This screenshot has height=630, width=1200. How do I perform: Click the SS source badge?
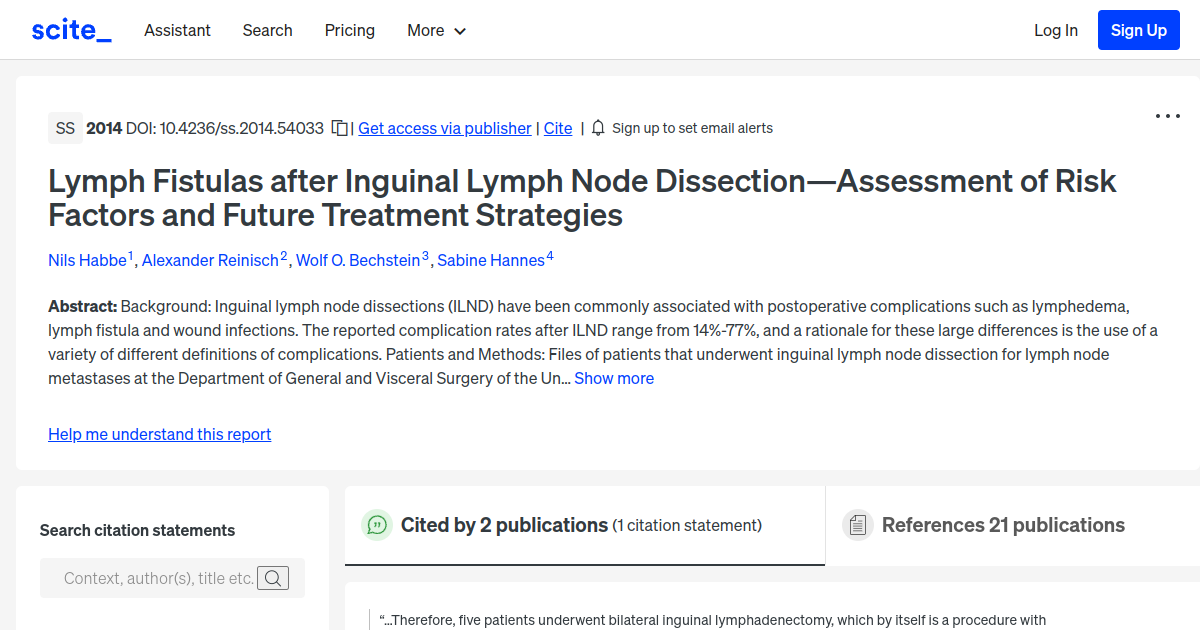65,128
